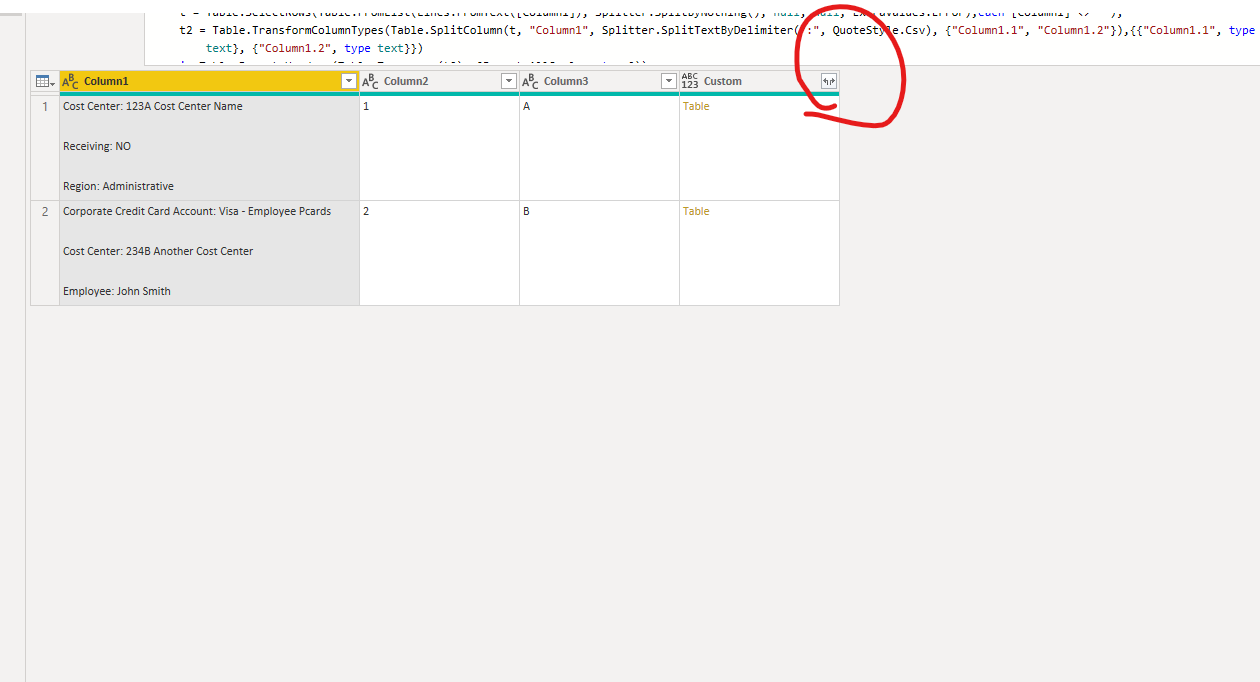This screenshot has height=682, width=1260.
Task: Open the Column2 filter dropdown
Action: (509, 81)
